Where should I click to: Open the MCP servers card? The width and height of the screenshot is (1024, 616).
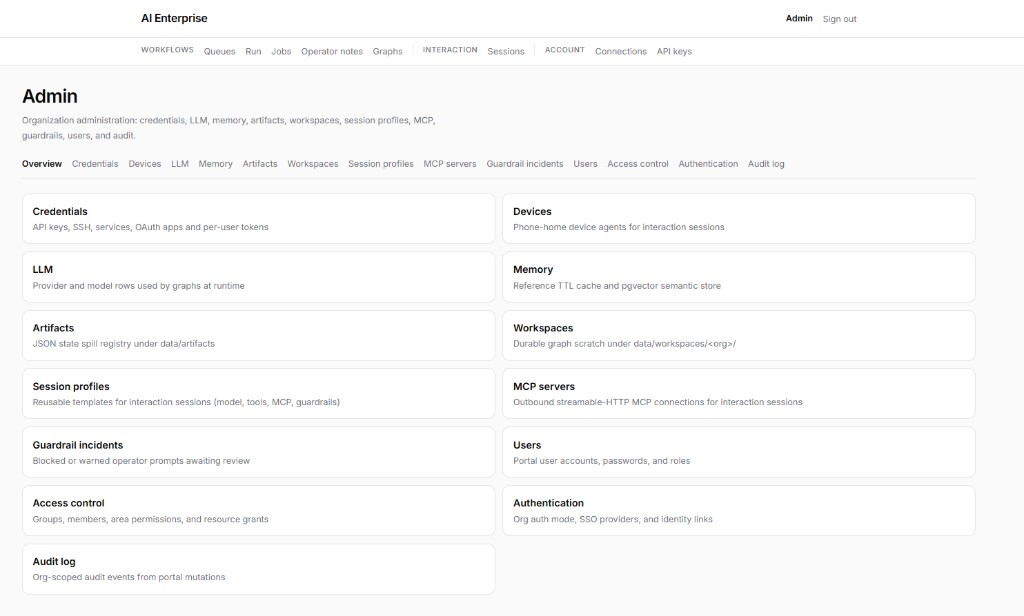point(739,394)
